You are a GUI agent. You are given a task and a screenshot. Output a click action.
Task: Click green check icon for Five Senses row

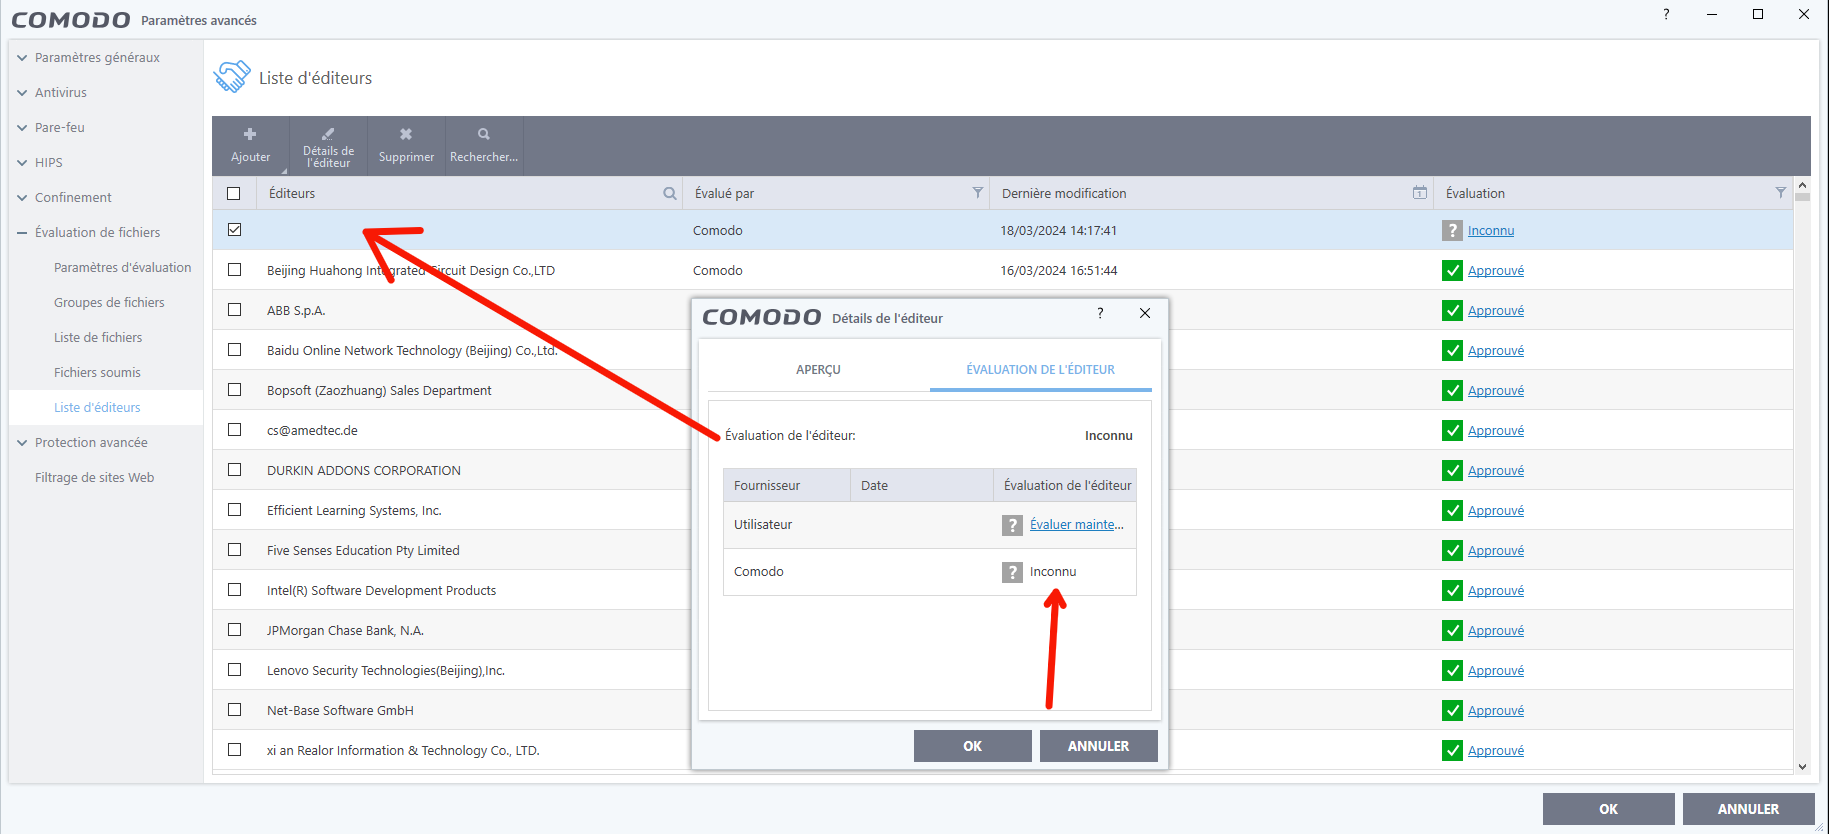[1452, 551]
